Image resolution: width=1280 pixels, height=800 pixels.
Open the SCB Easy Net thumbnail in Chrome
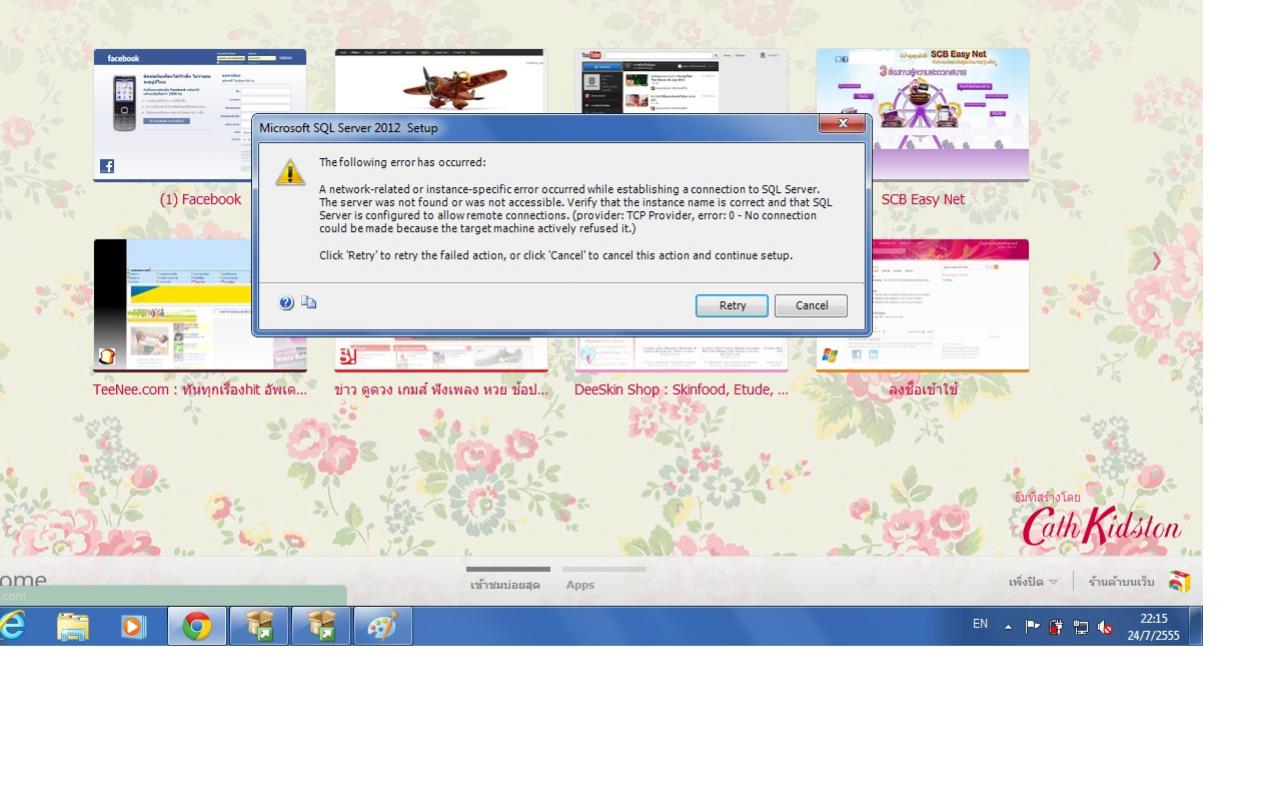pyautogui.click(x=922, y=114)
